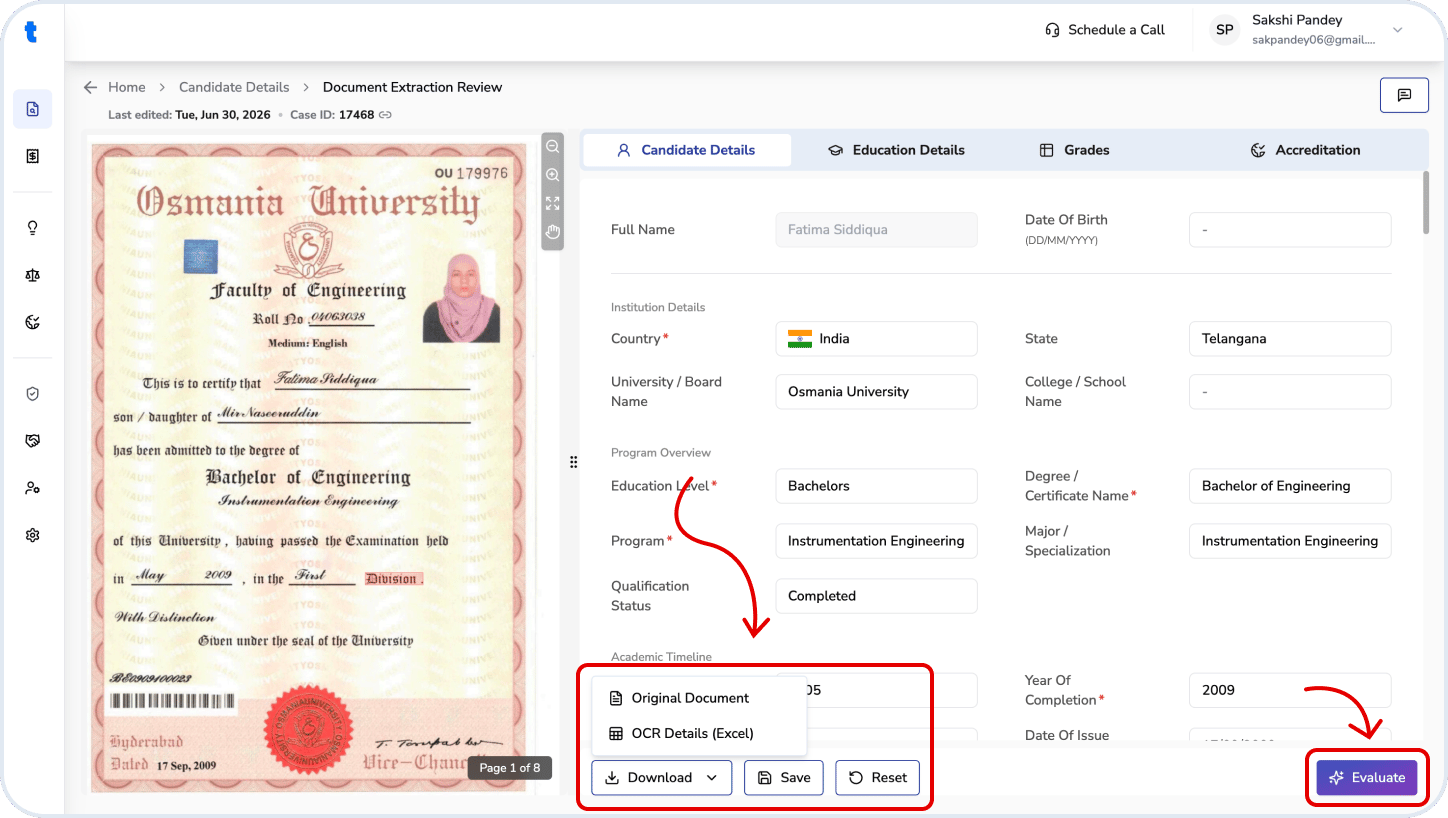Click the Full Name field
This screenshot has width=1448, height=818.
pyautogui.click(x=876, y=230)
